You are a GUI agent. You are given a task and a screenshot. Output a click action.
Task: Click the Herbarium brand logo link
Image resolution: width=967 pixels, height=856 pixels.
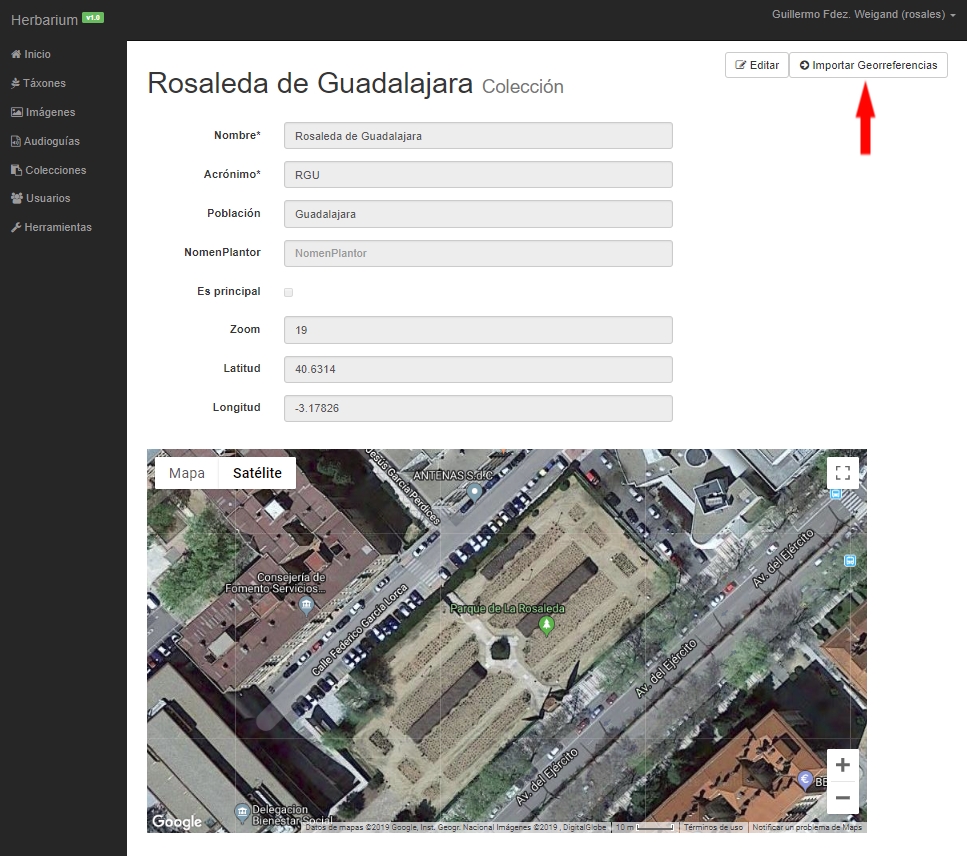point(45,19)
